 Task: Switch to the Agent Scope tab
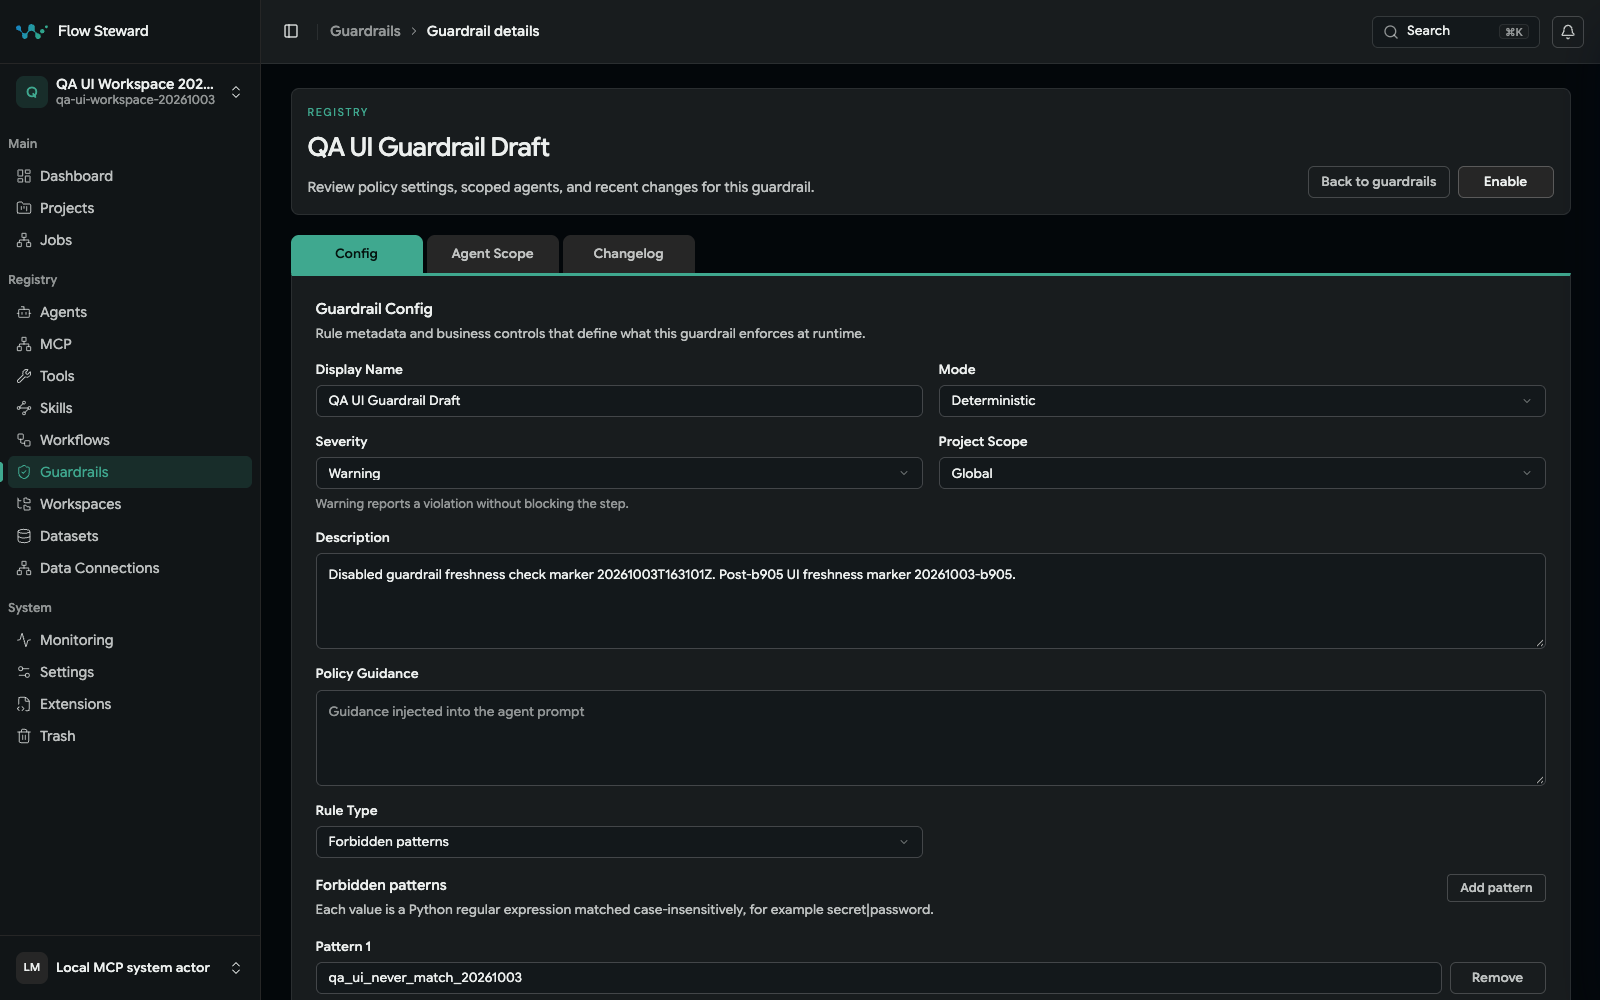492,254
